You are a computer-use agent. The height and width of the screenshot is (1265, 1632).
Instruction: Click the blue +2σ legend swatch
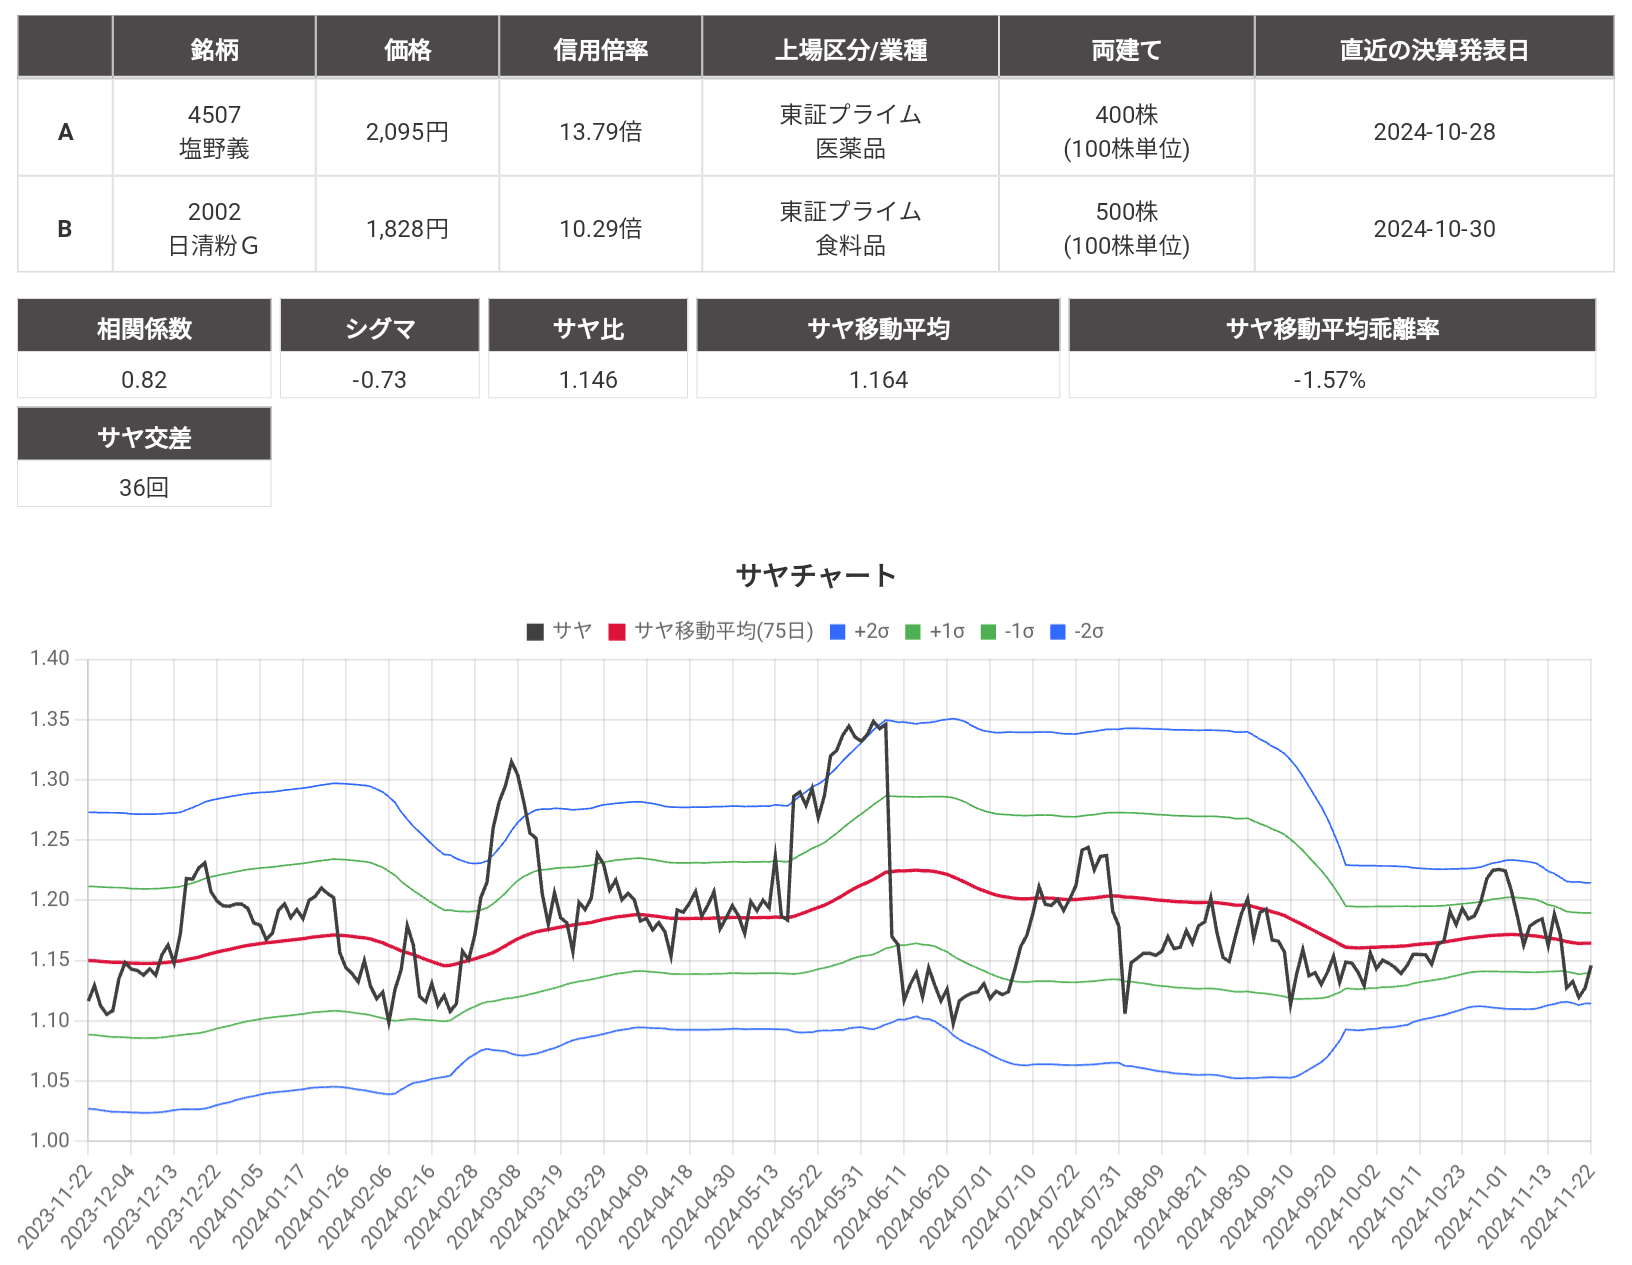click(x=838, y=632)
